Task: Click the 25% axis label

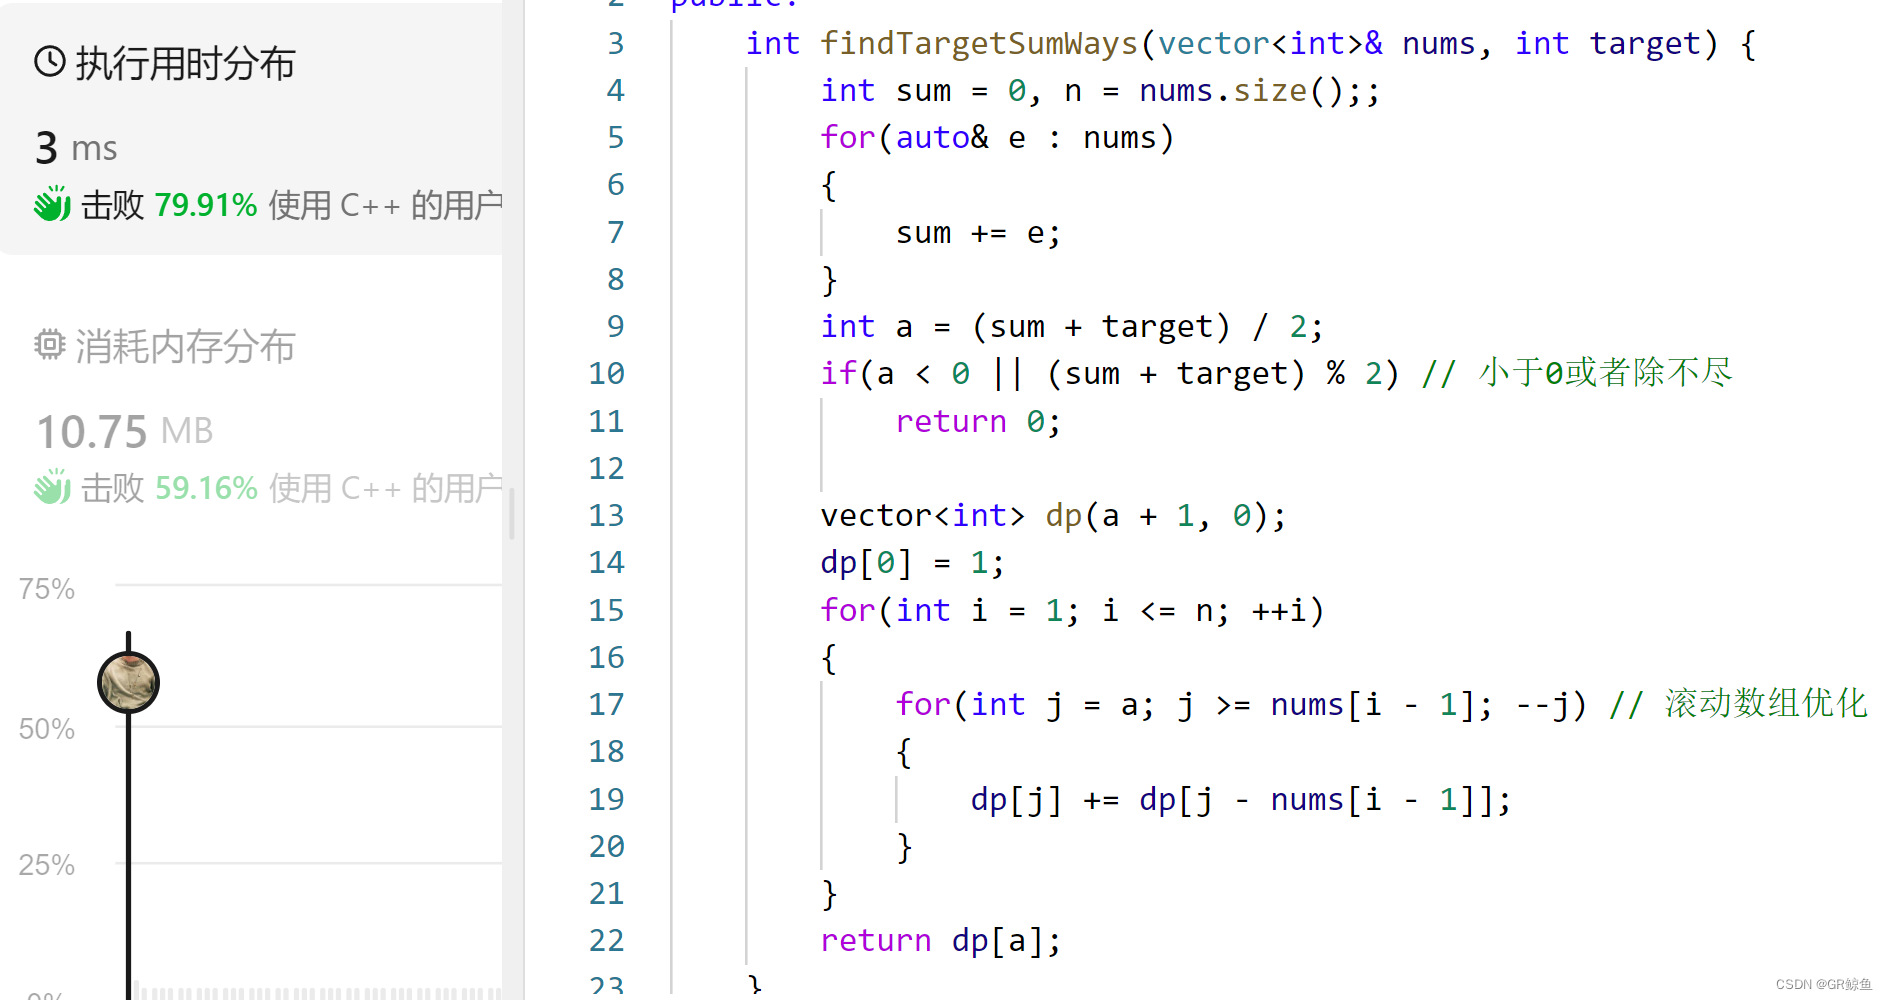Action: 47,865
